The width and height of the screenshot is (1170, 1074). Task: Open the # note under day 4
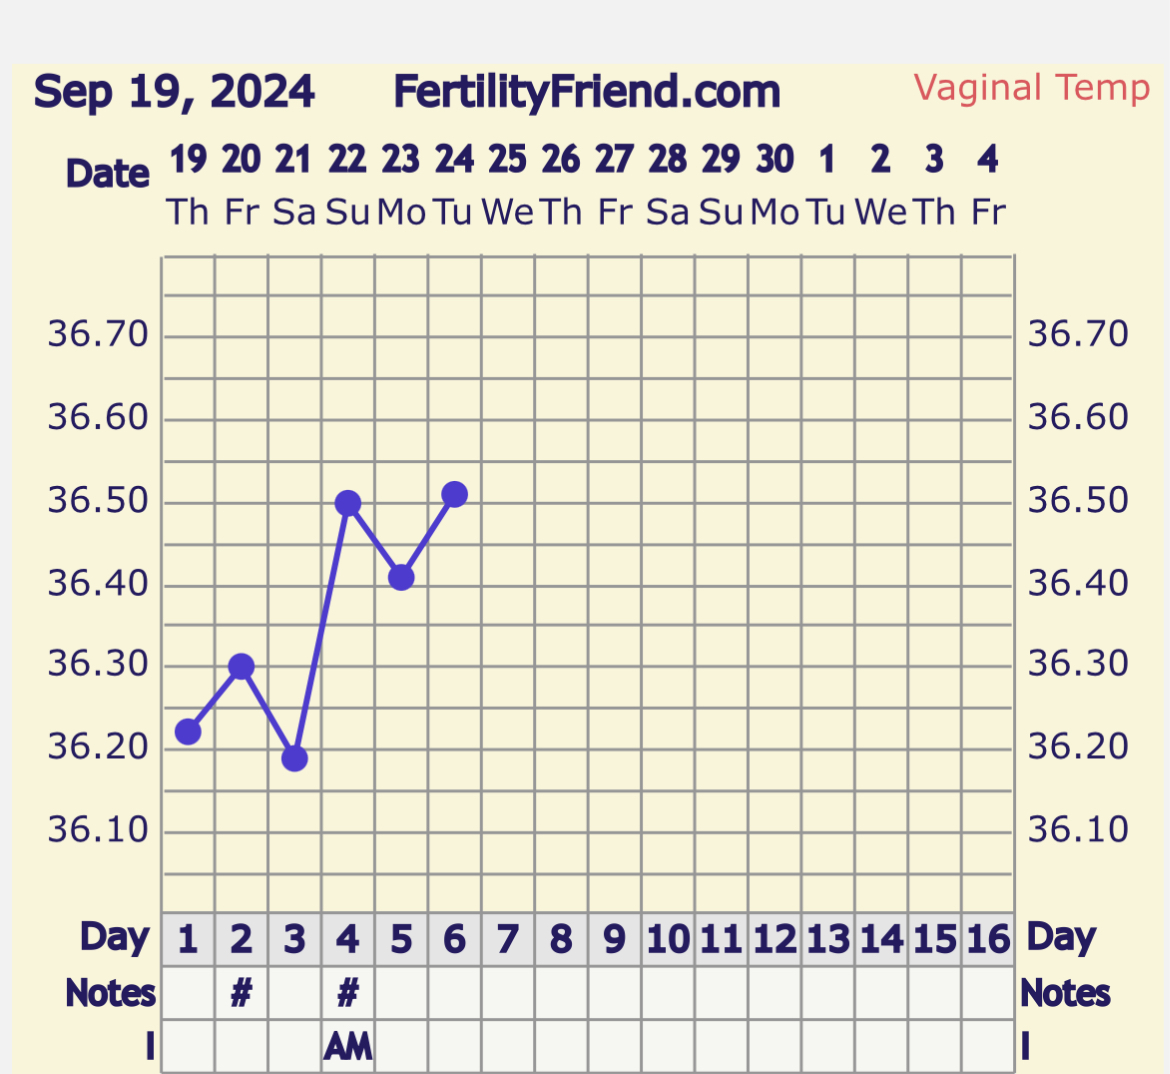point(348,993)
